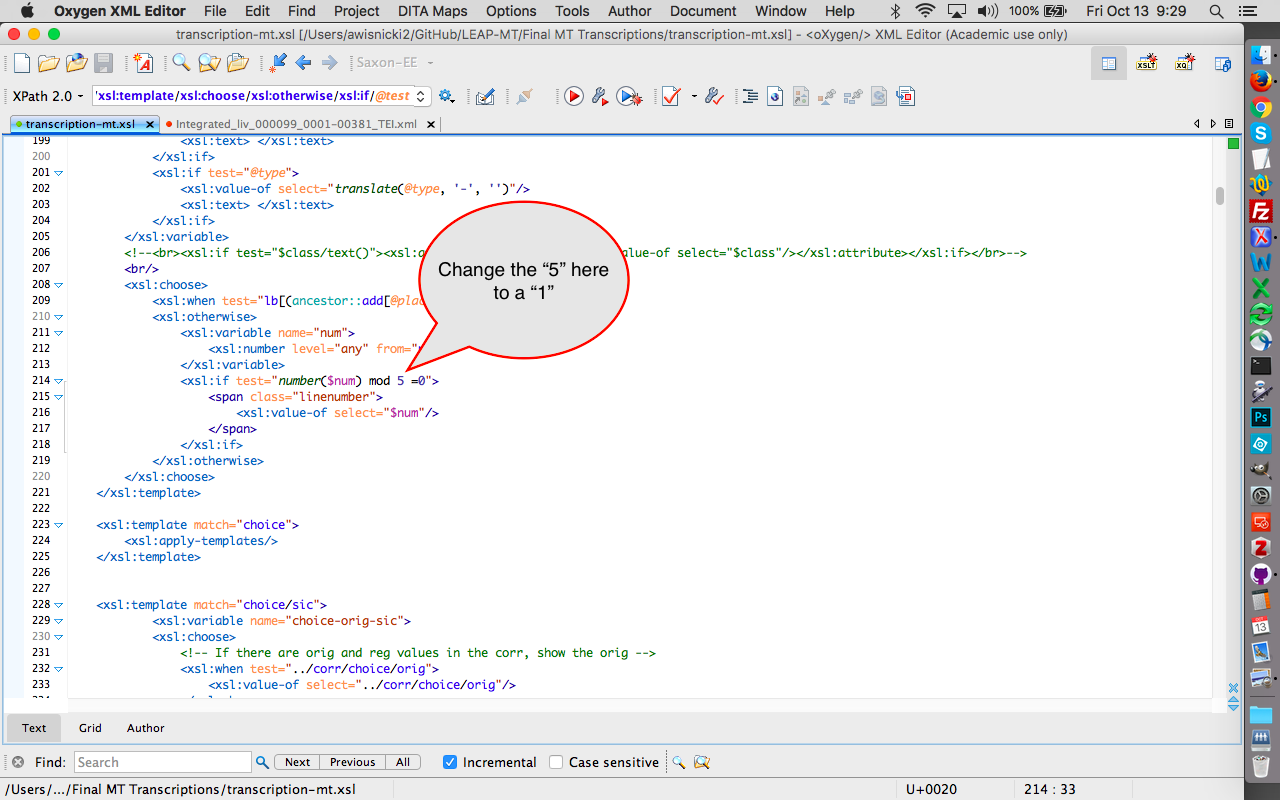Close the Find bar
The image size is (1280, 800).
coord(18,762)
